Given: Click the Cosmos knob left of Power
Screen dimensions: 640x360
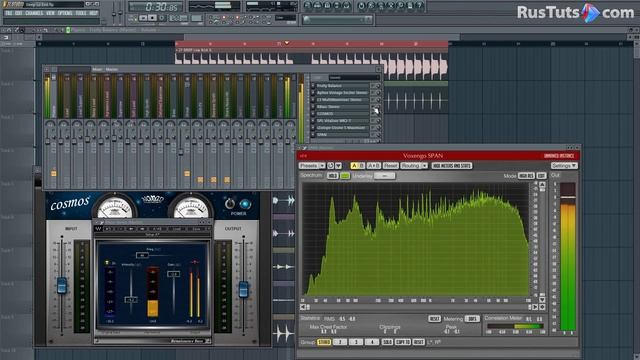Looking at the screenshot, I should coord(230,203).
